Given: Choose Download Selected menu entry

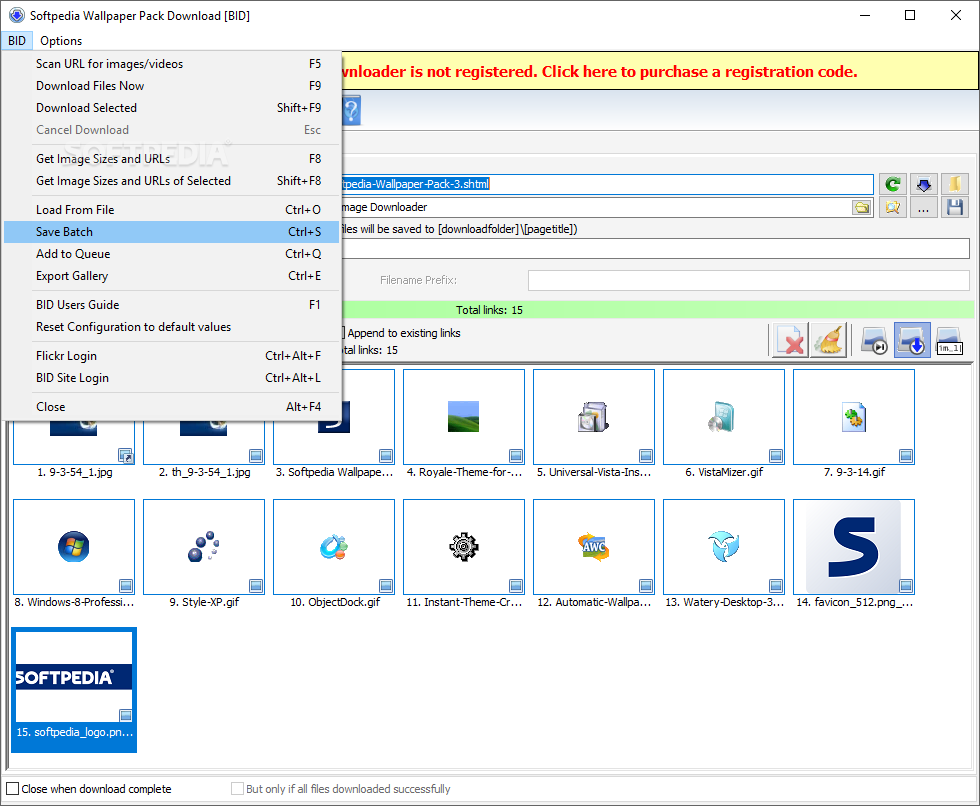Looking at the screenshot, I should click(172, 107).
